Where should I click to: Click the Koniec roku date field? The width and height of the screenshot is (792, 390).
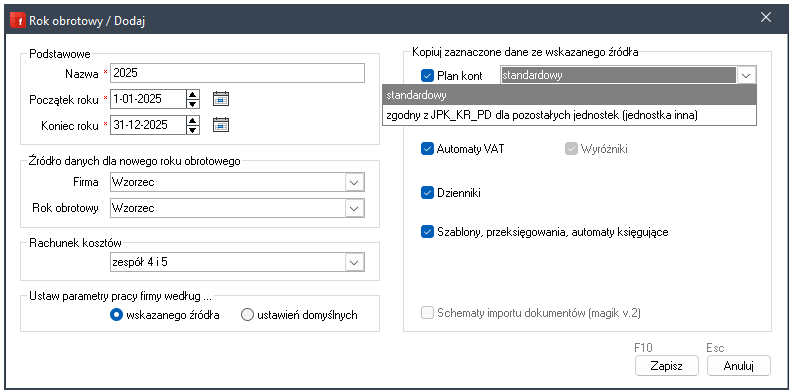148,125
